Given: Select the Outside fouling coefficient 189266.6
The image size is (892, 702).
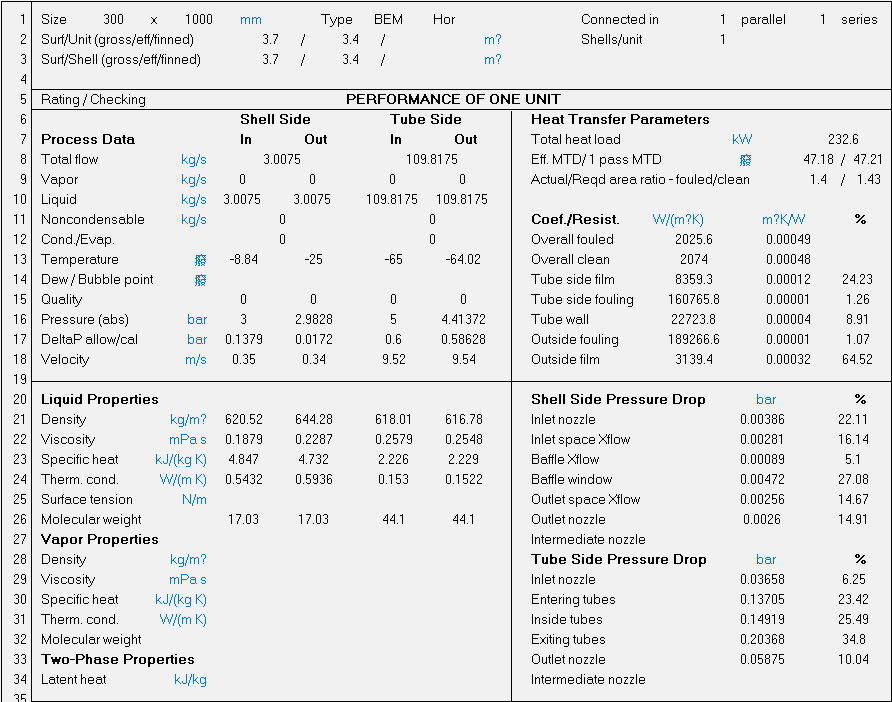Looking at the screenshot, I should (693, 340).
